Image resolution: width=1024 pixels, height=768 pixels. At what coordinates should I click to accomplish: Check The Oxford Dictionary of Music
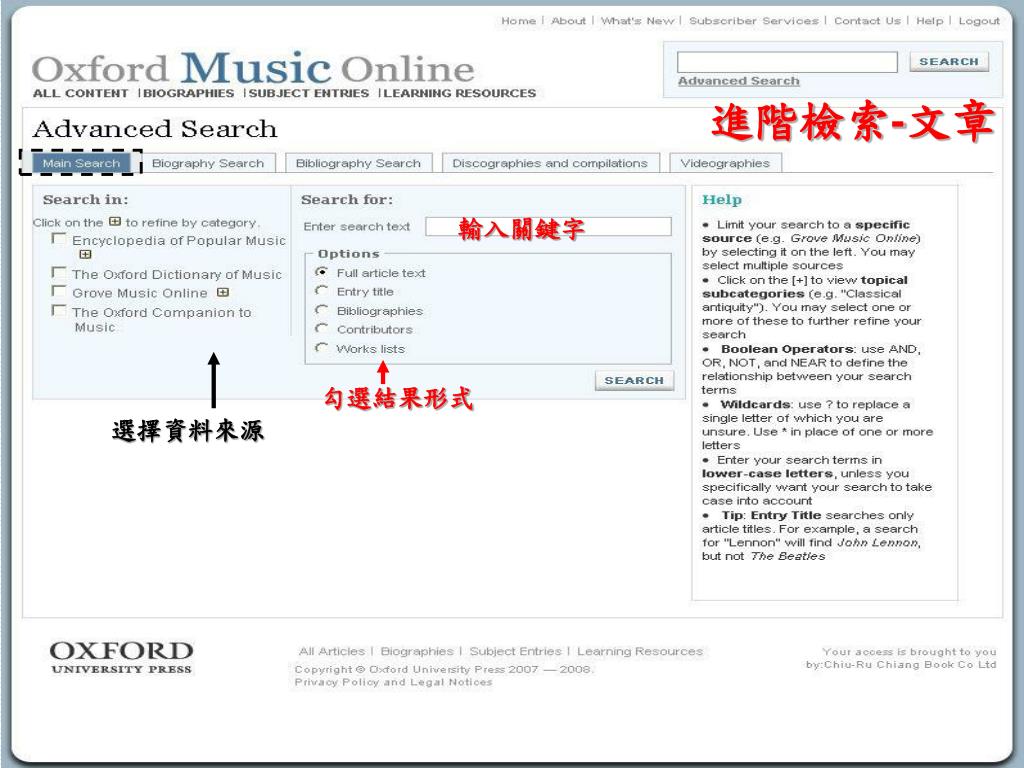click(59, 272)
